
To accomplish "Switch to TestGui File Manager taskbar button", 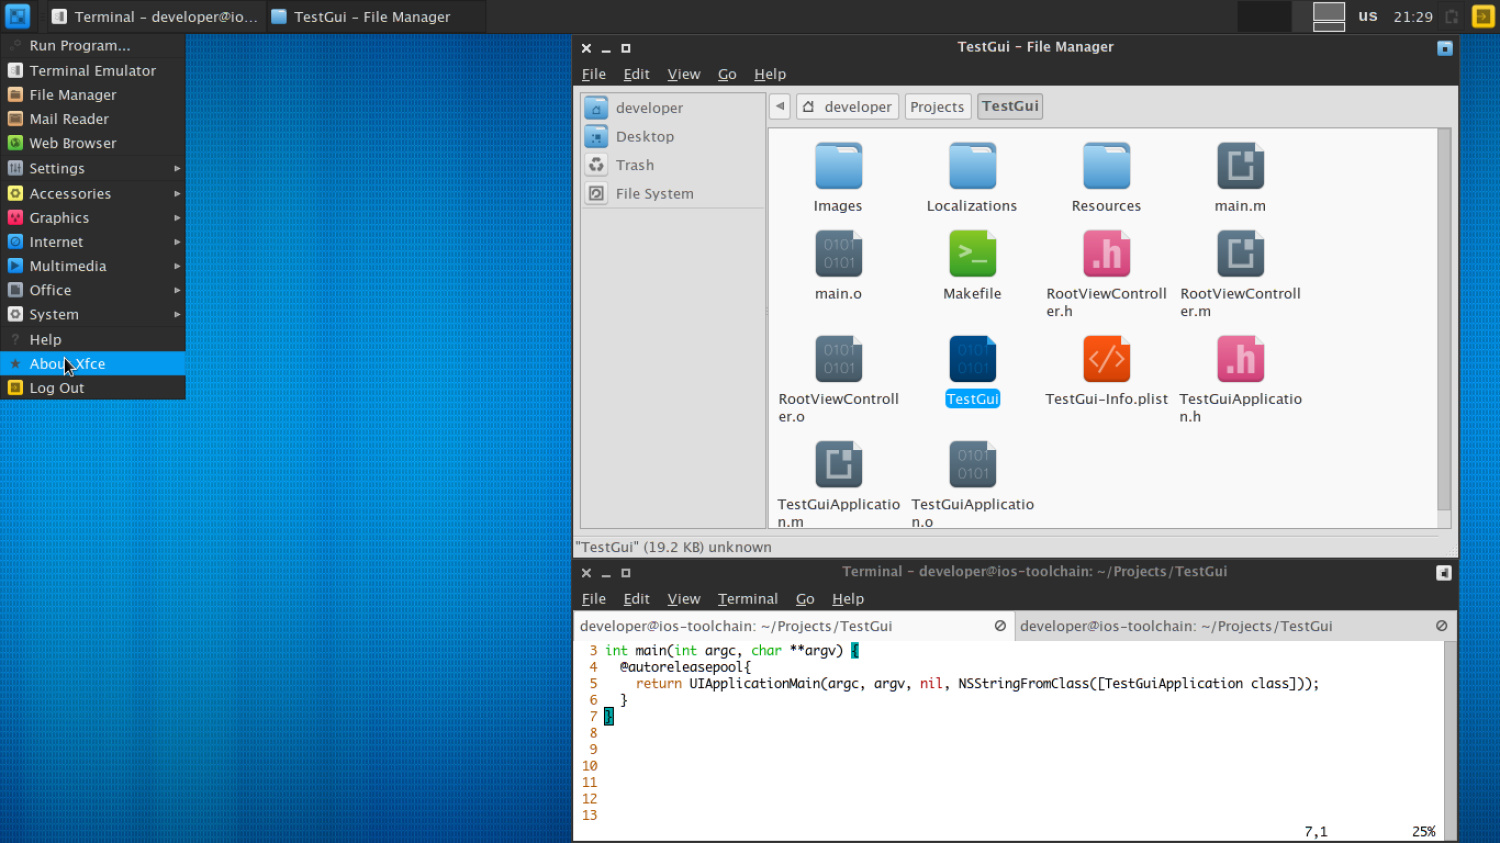I will click(375, 17).
